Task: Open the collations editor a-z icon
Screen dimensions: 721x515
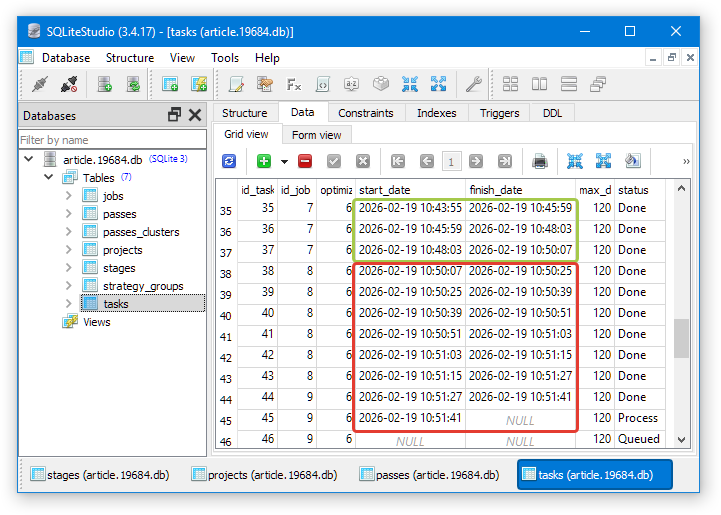Action: click(352, 85)
